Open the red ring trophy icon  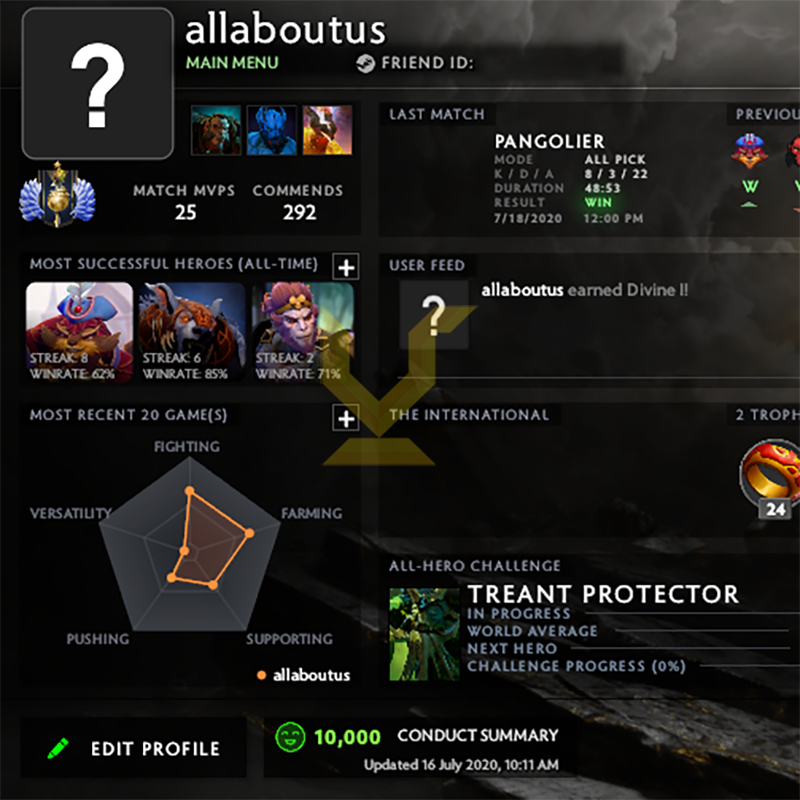tap(769, 472)
